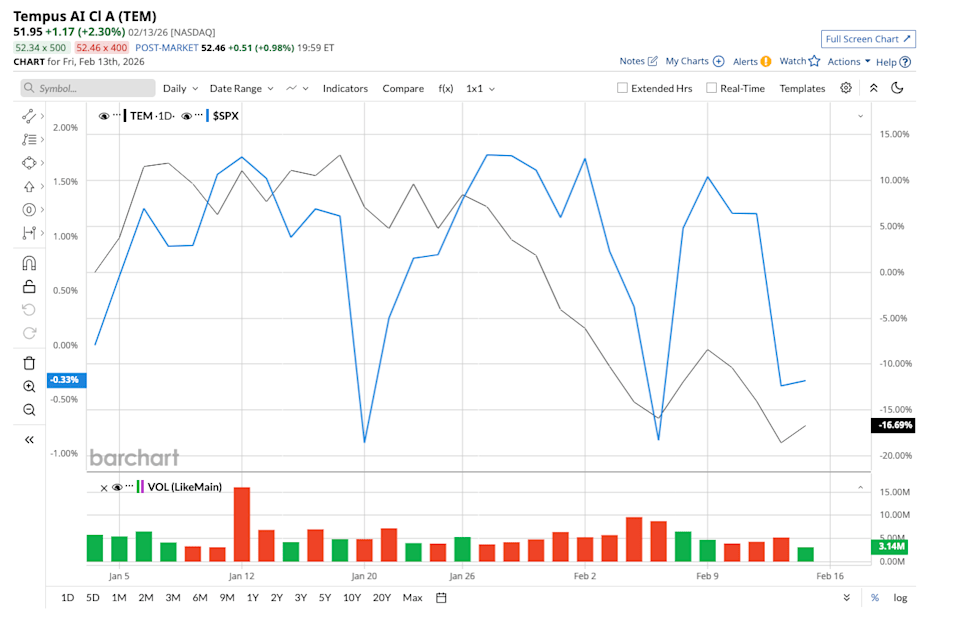
Task: Delete all chart drawings with trash icon
Action: pos(29,362)
